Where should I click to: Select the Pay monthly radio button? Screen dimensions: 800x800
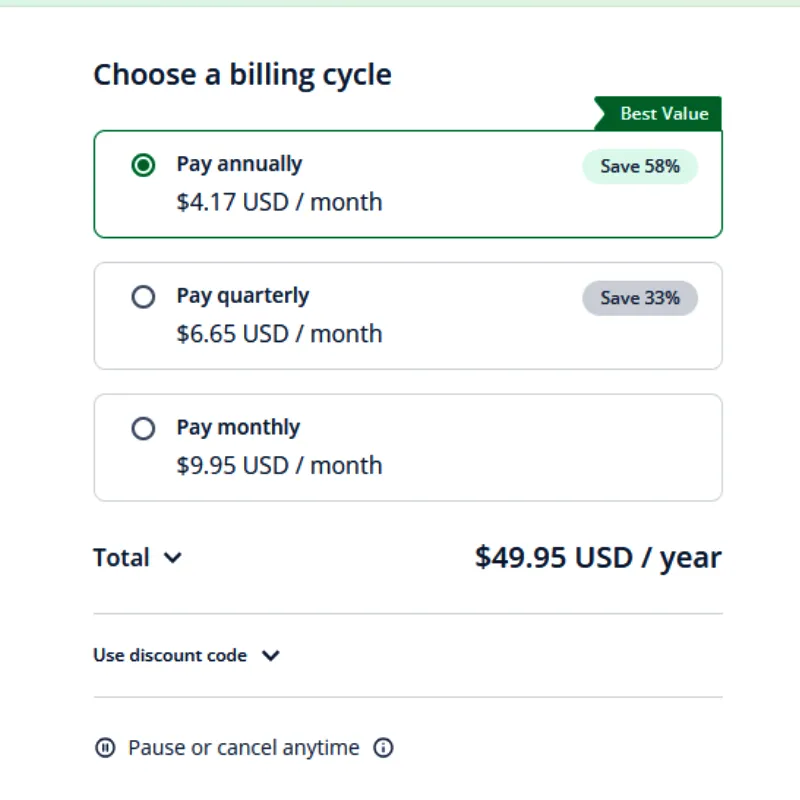(x=143, y=428)
